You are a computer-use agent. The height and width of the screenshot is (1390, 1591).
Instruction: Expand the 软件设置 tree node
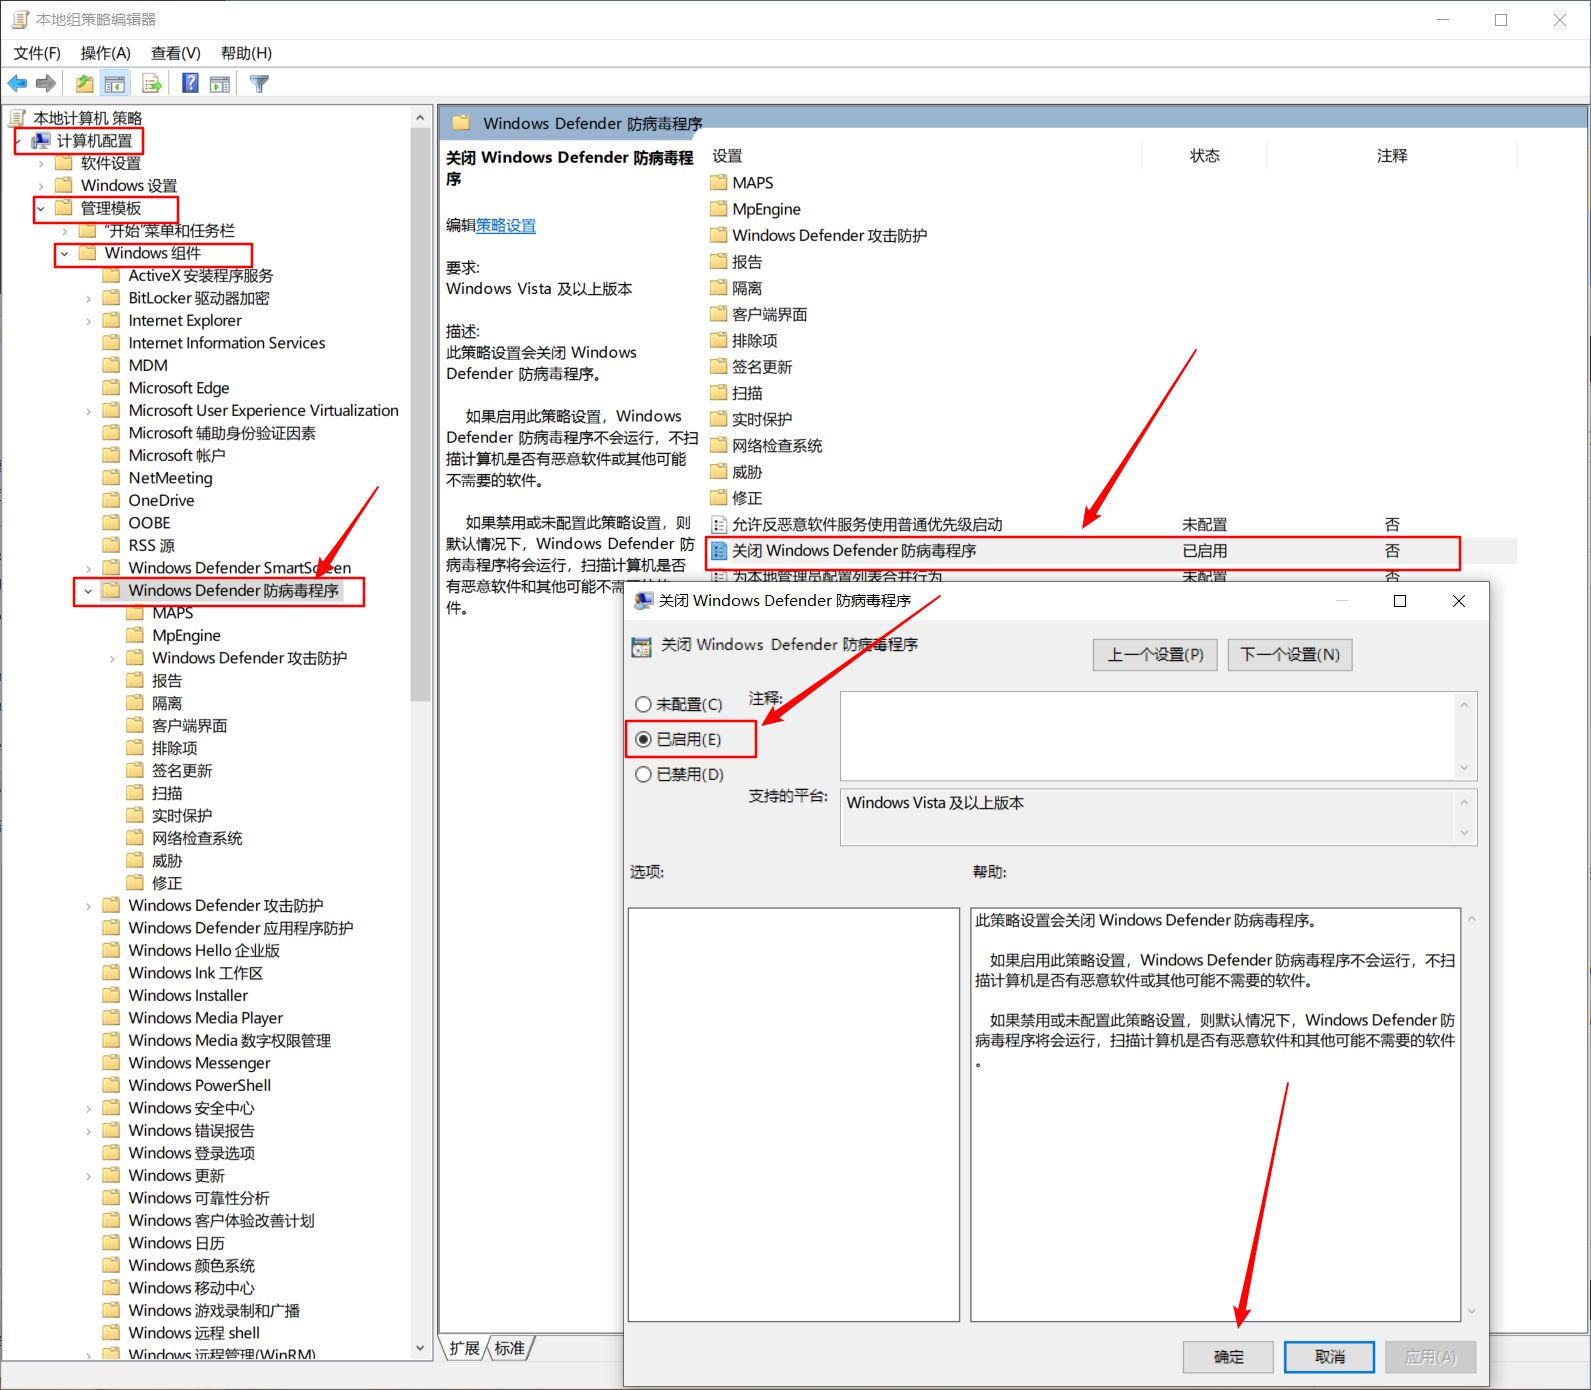41,163
